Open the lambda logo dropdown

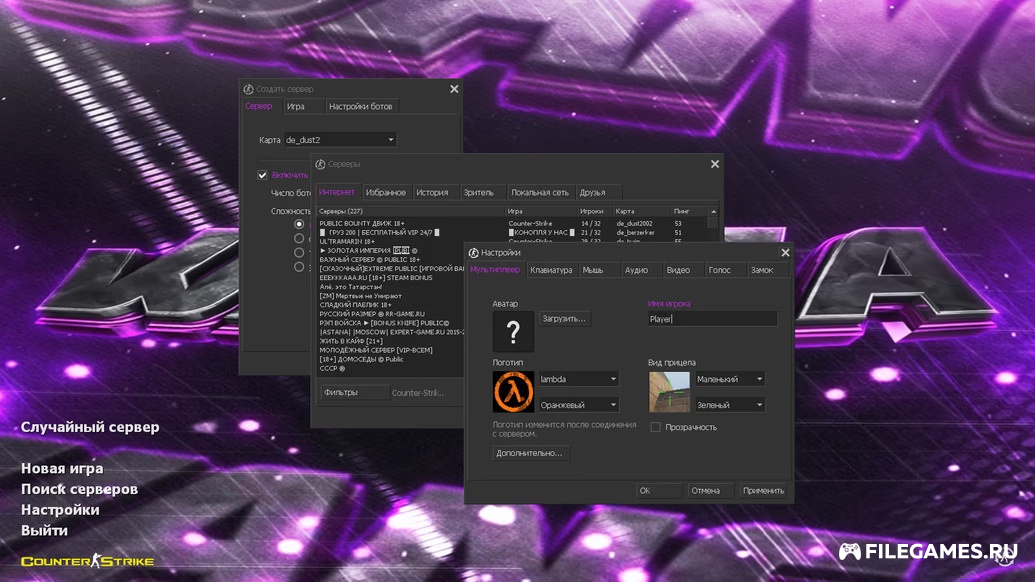(x=578, y=379)
